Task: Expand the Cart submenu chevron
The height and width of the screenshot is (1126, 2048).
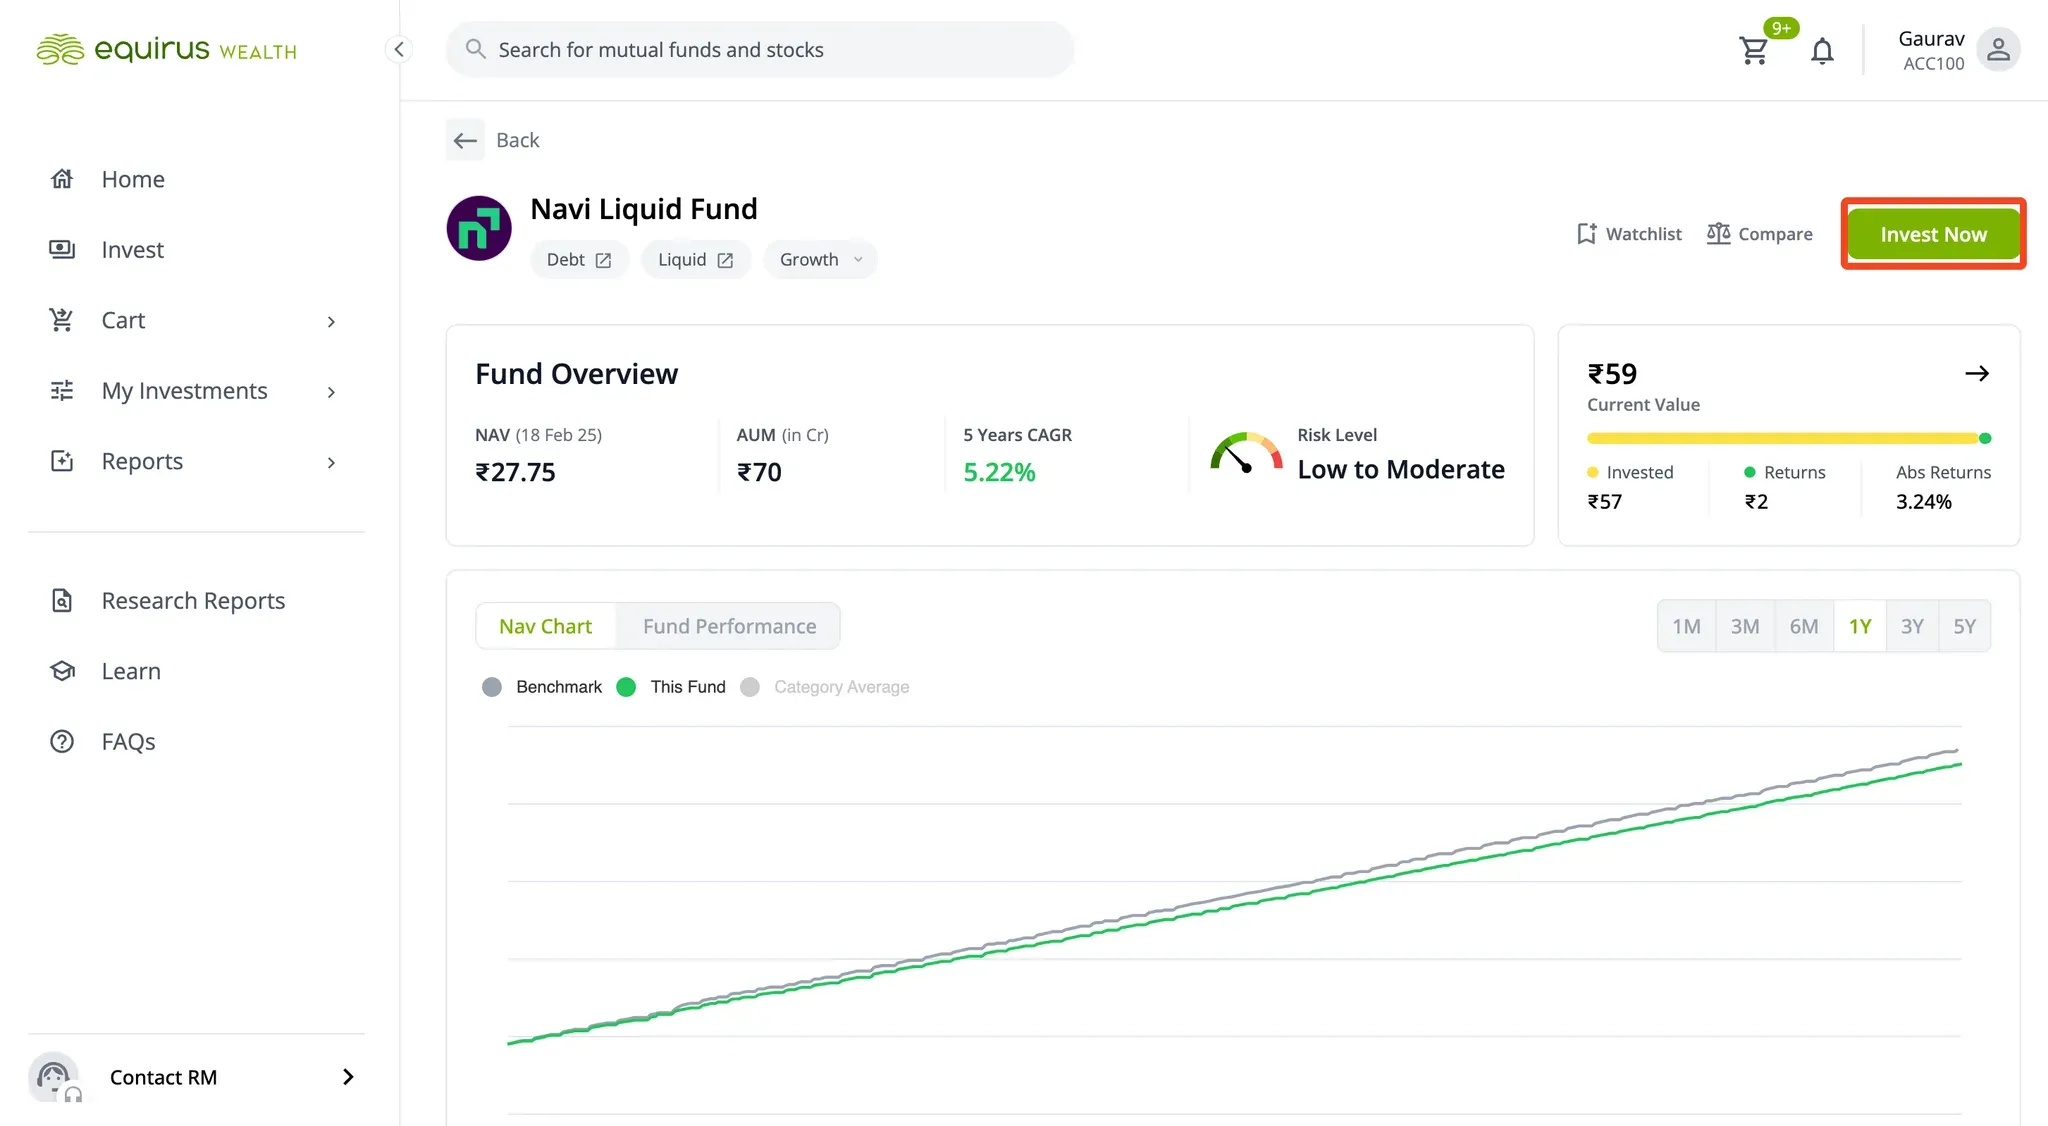Action: [331, 321]
